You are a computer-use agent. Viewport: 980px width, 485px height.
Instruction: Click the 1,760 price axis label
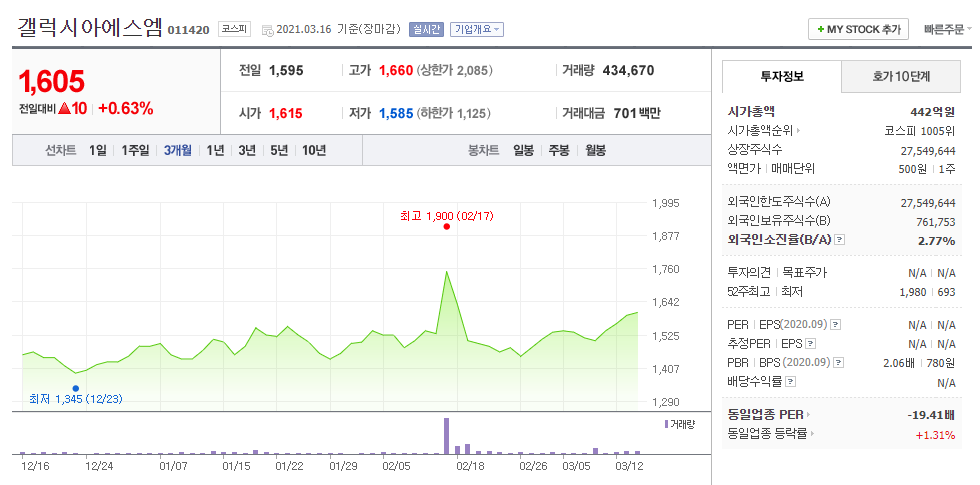click(665, 269)
